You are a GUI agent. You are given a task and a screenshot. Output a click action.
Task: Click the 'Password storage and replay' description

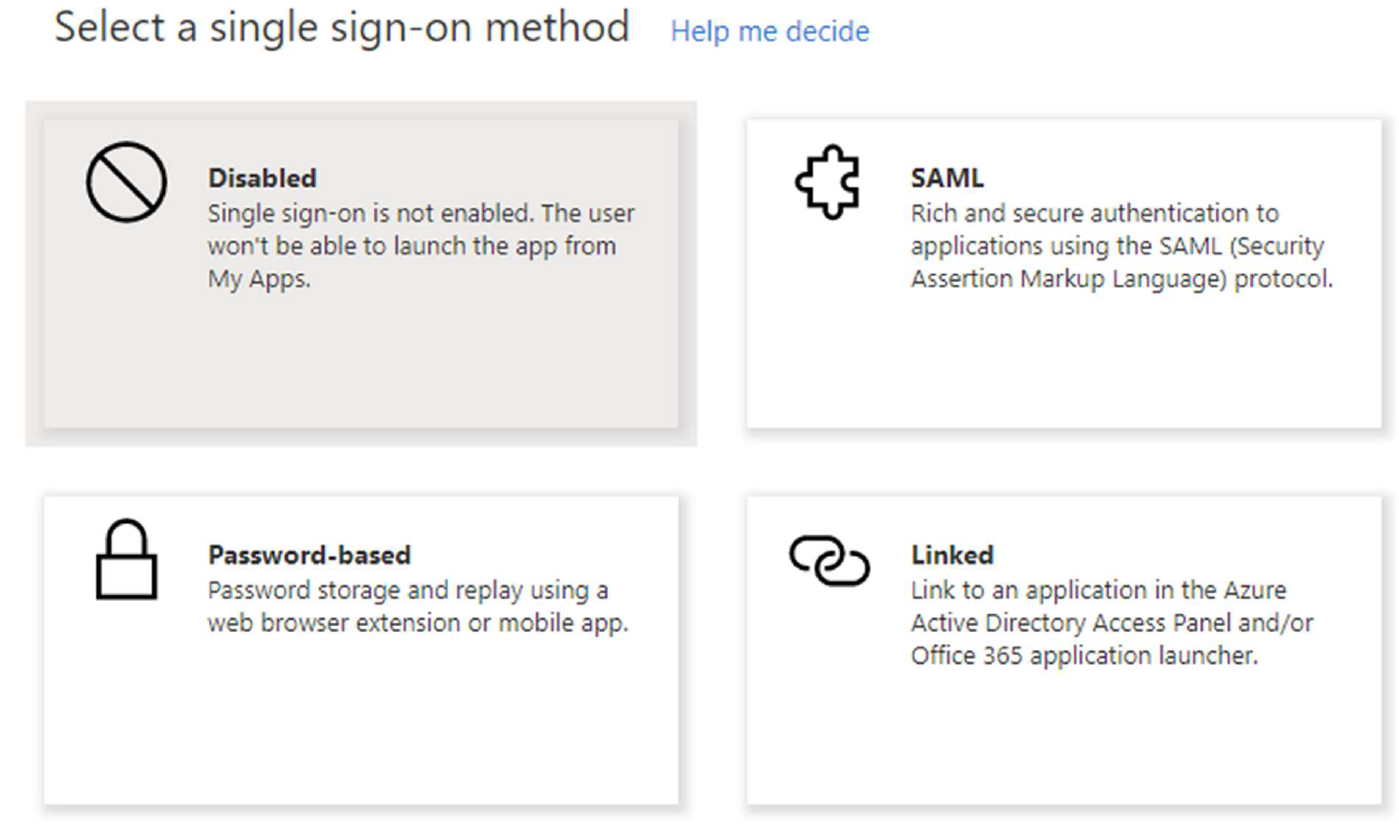pos(417,606)
